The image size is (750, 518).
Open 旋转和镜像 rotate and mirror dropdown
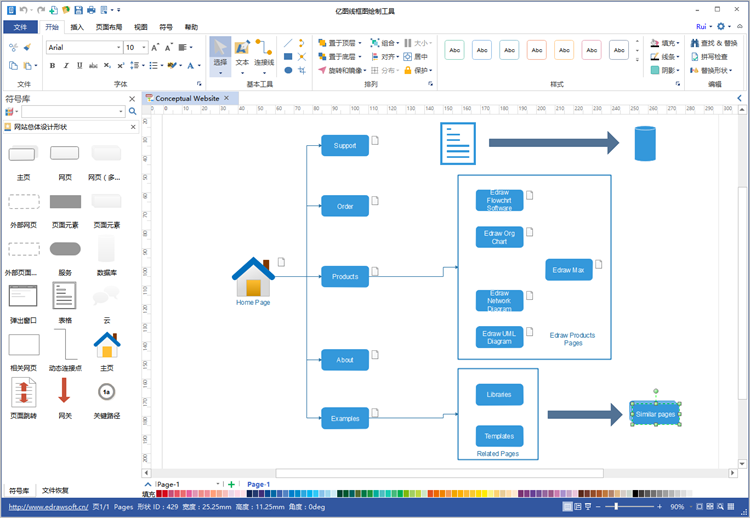342,70
